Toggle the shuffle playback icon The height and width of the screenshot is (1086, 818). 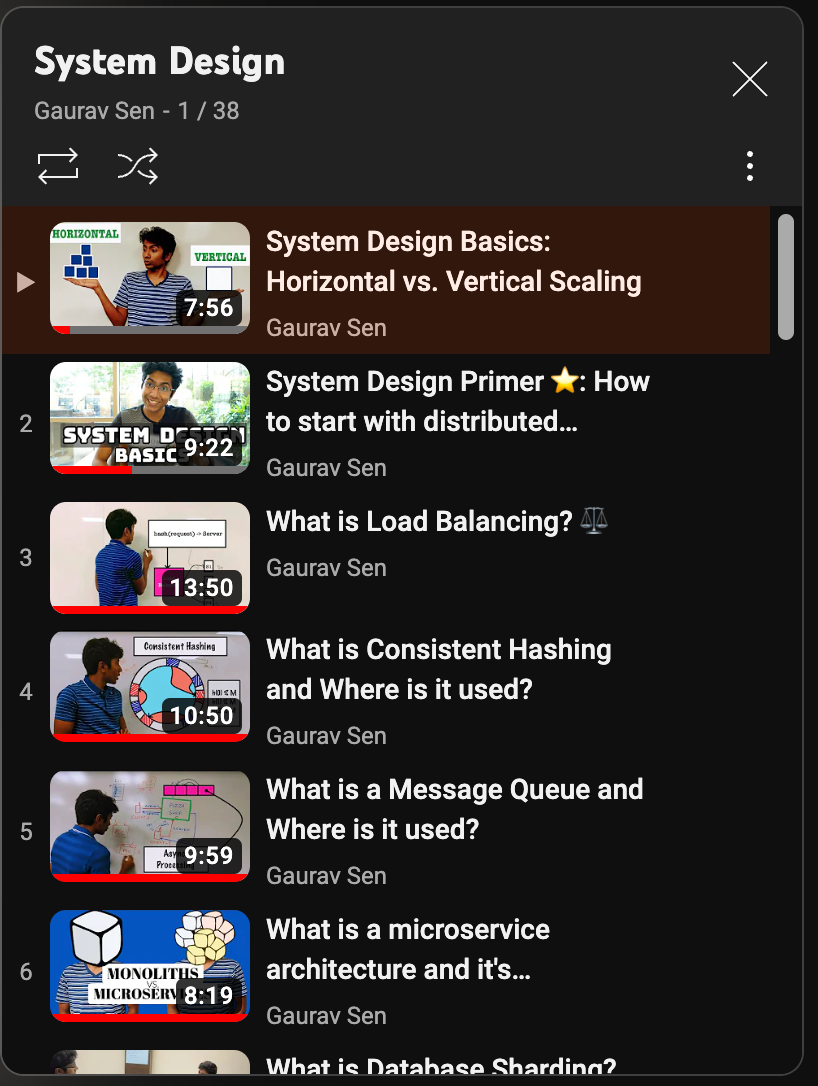click(137, 166)
